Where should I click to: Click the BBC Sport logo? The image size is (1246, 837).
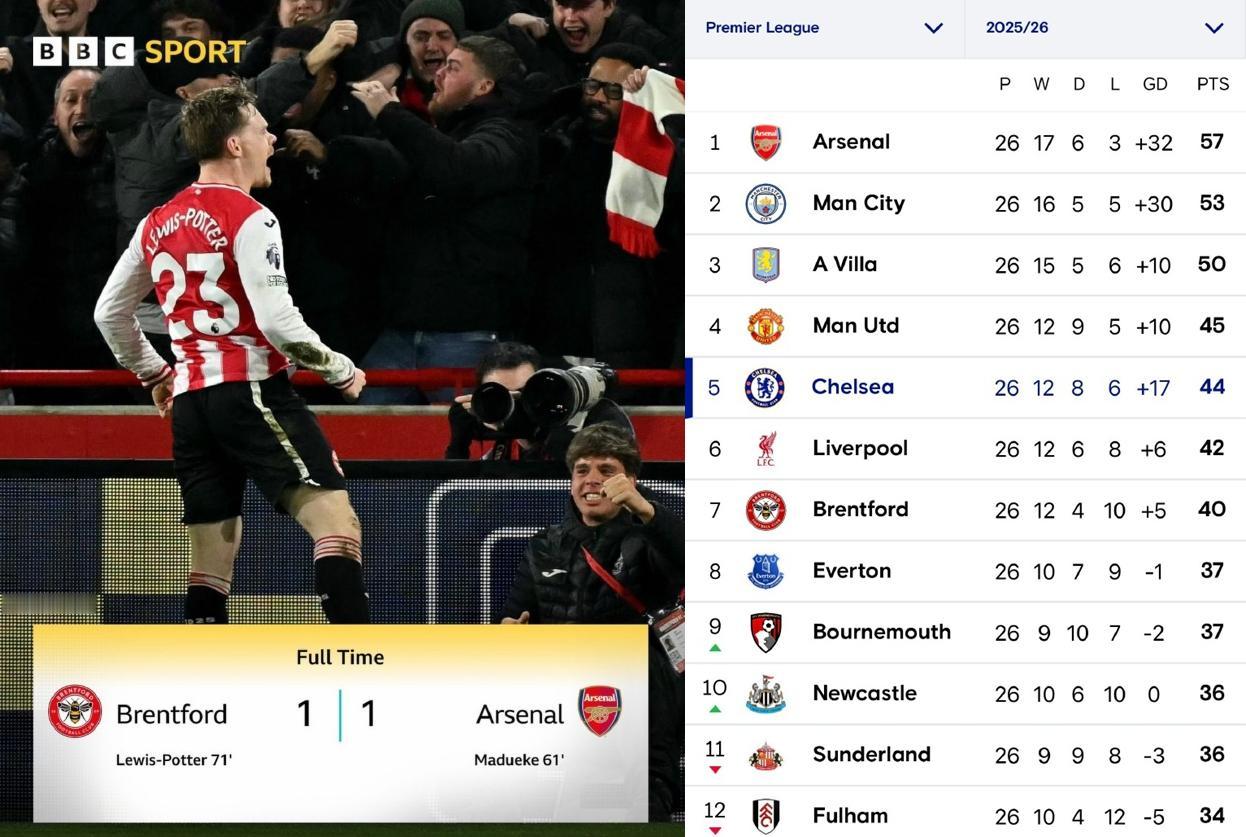pyautogui.click(x=139, y=51)
